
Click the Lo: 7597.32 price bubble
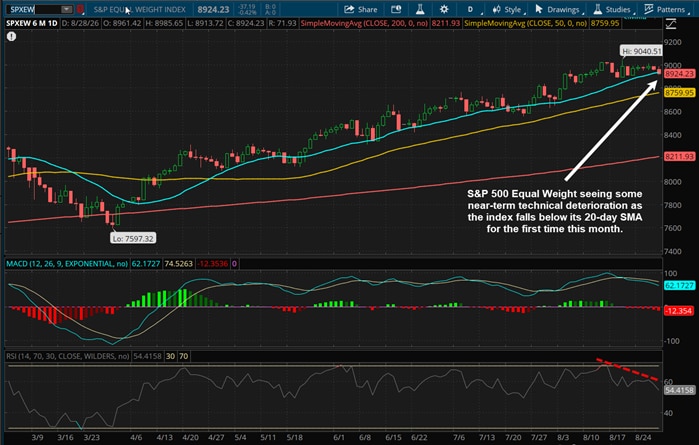[x=133, y=239]
